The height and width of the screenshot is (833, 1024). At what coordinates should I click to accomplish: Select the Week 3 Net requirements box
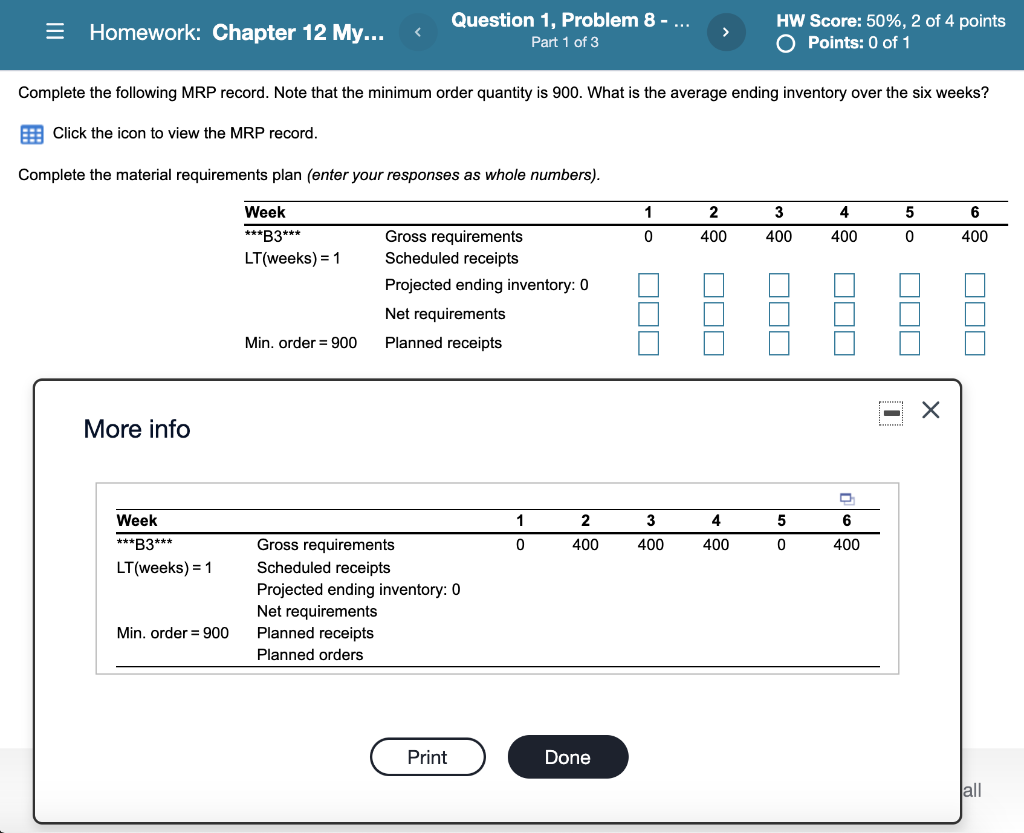pyautogui.click(x=779, y=313)
